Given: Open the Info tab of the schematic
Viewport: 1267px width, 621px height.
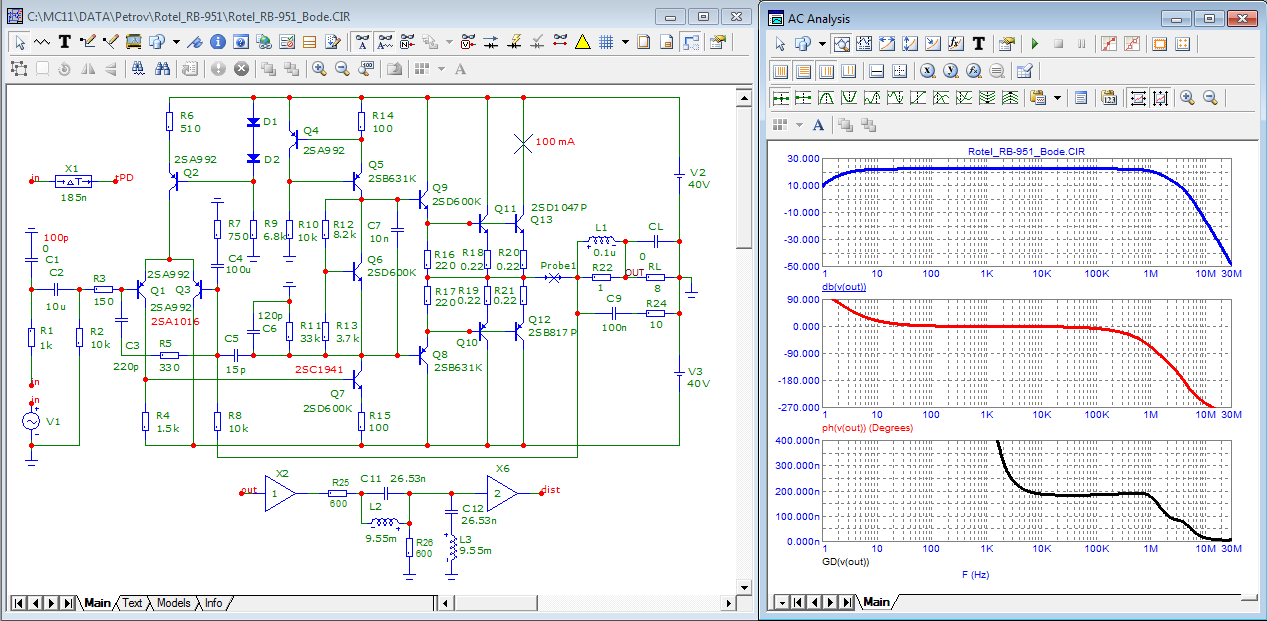Looking at the screenshot, I should tap(213, 603).
